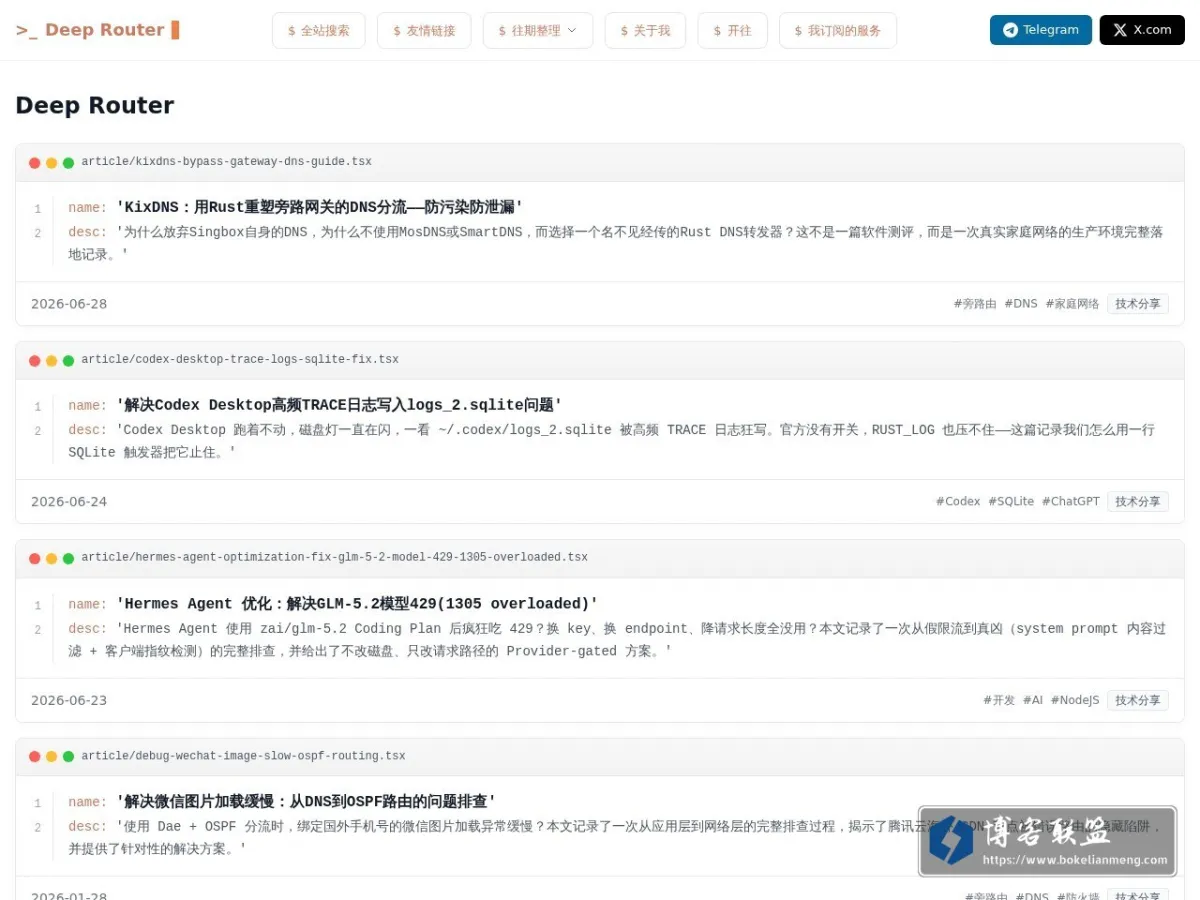Image resolution: width=1200 pixels, height=900 pixels.
Task: Click 技术分享 badge on Hermes card
Action: point(1138,700)
